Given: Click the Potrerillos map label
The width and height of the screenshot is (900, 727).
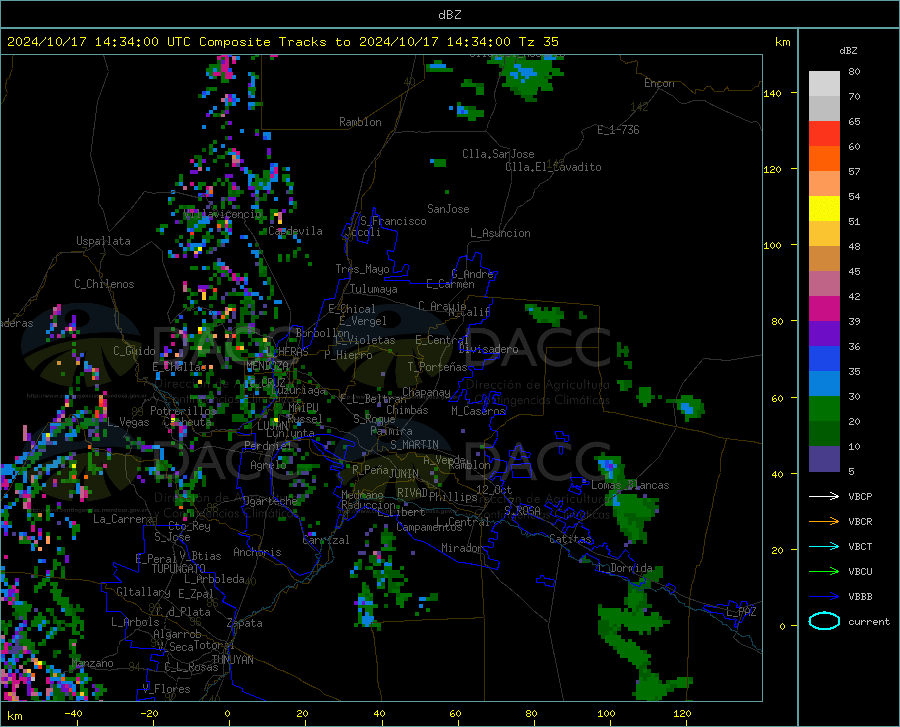Looking at the screenshot, I should click(x=183, y=411).
